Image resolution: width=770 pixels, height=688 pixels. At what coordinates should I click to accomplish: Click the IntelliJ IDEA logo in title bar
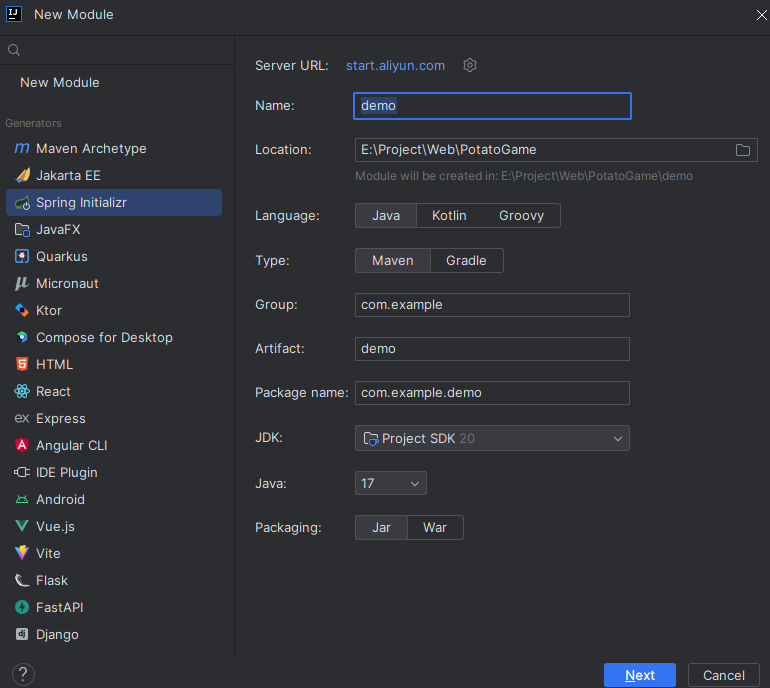14,14
